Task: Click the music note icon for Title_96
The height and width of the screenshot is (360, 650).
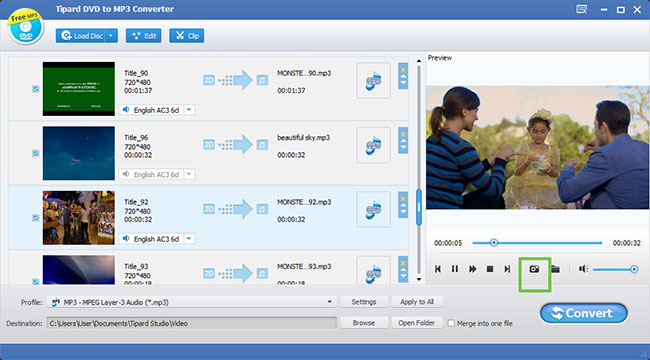Action: [262, 144]
